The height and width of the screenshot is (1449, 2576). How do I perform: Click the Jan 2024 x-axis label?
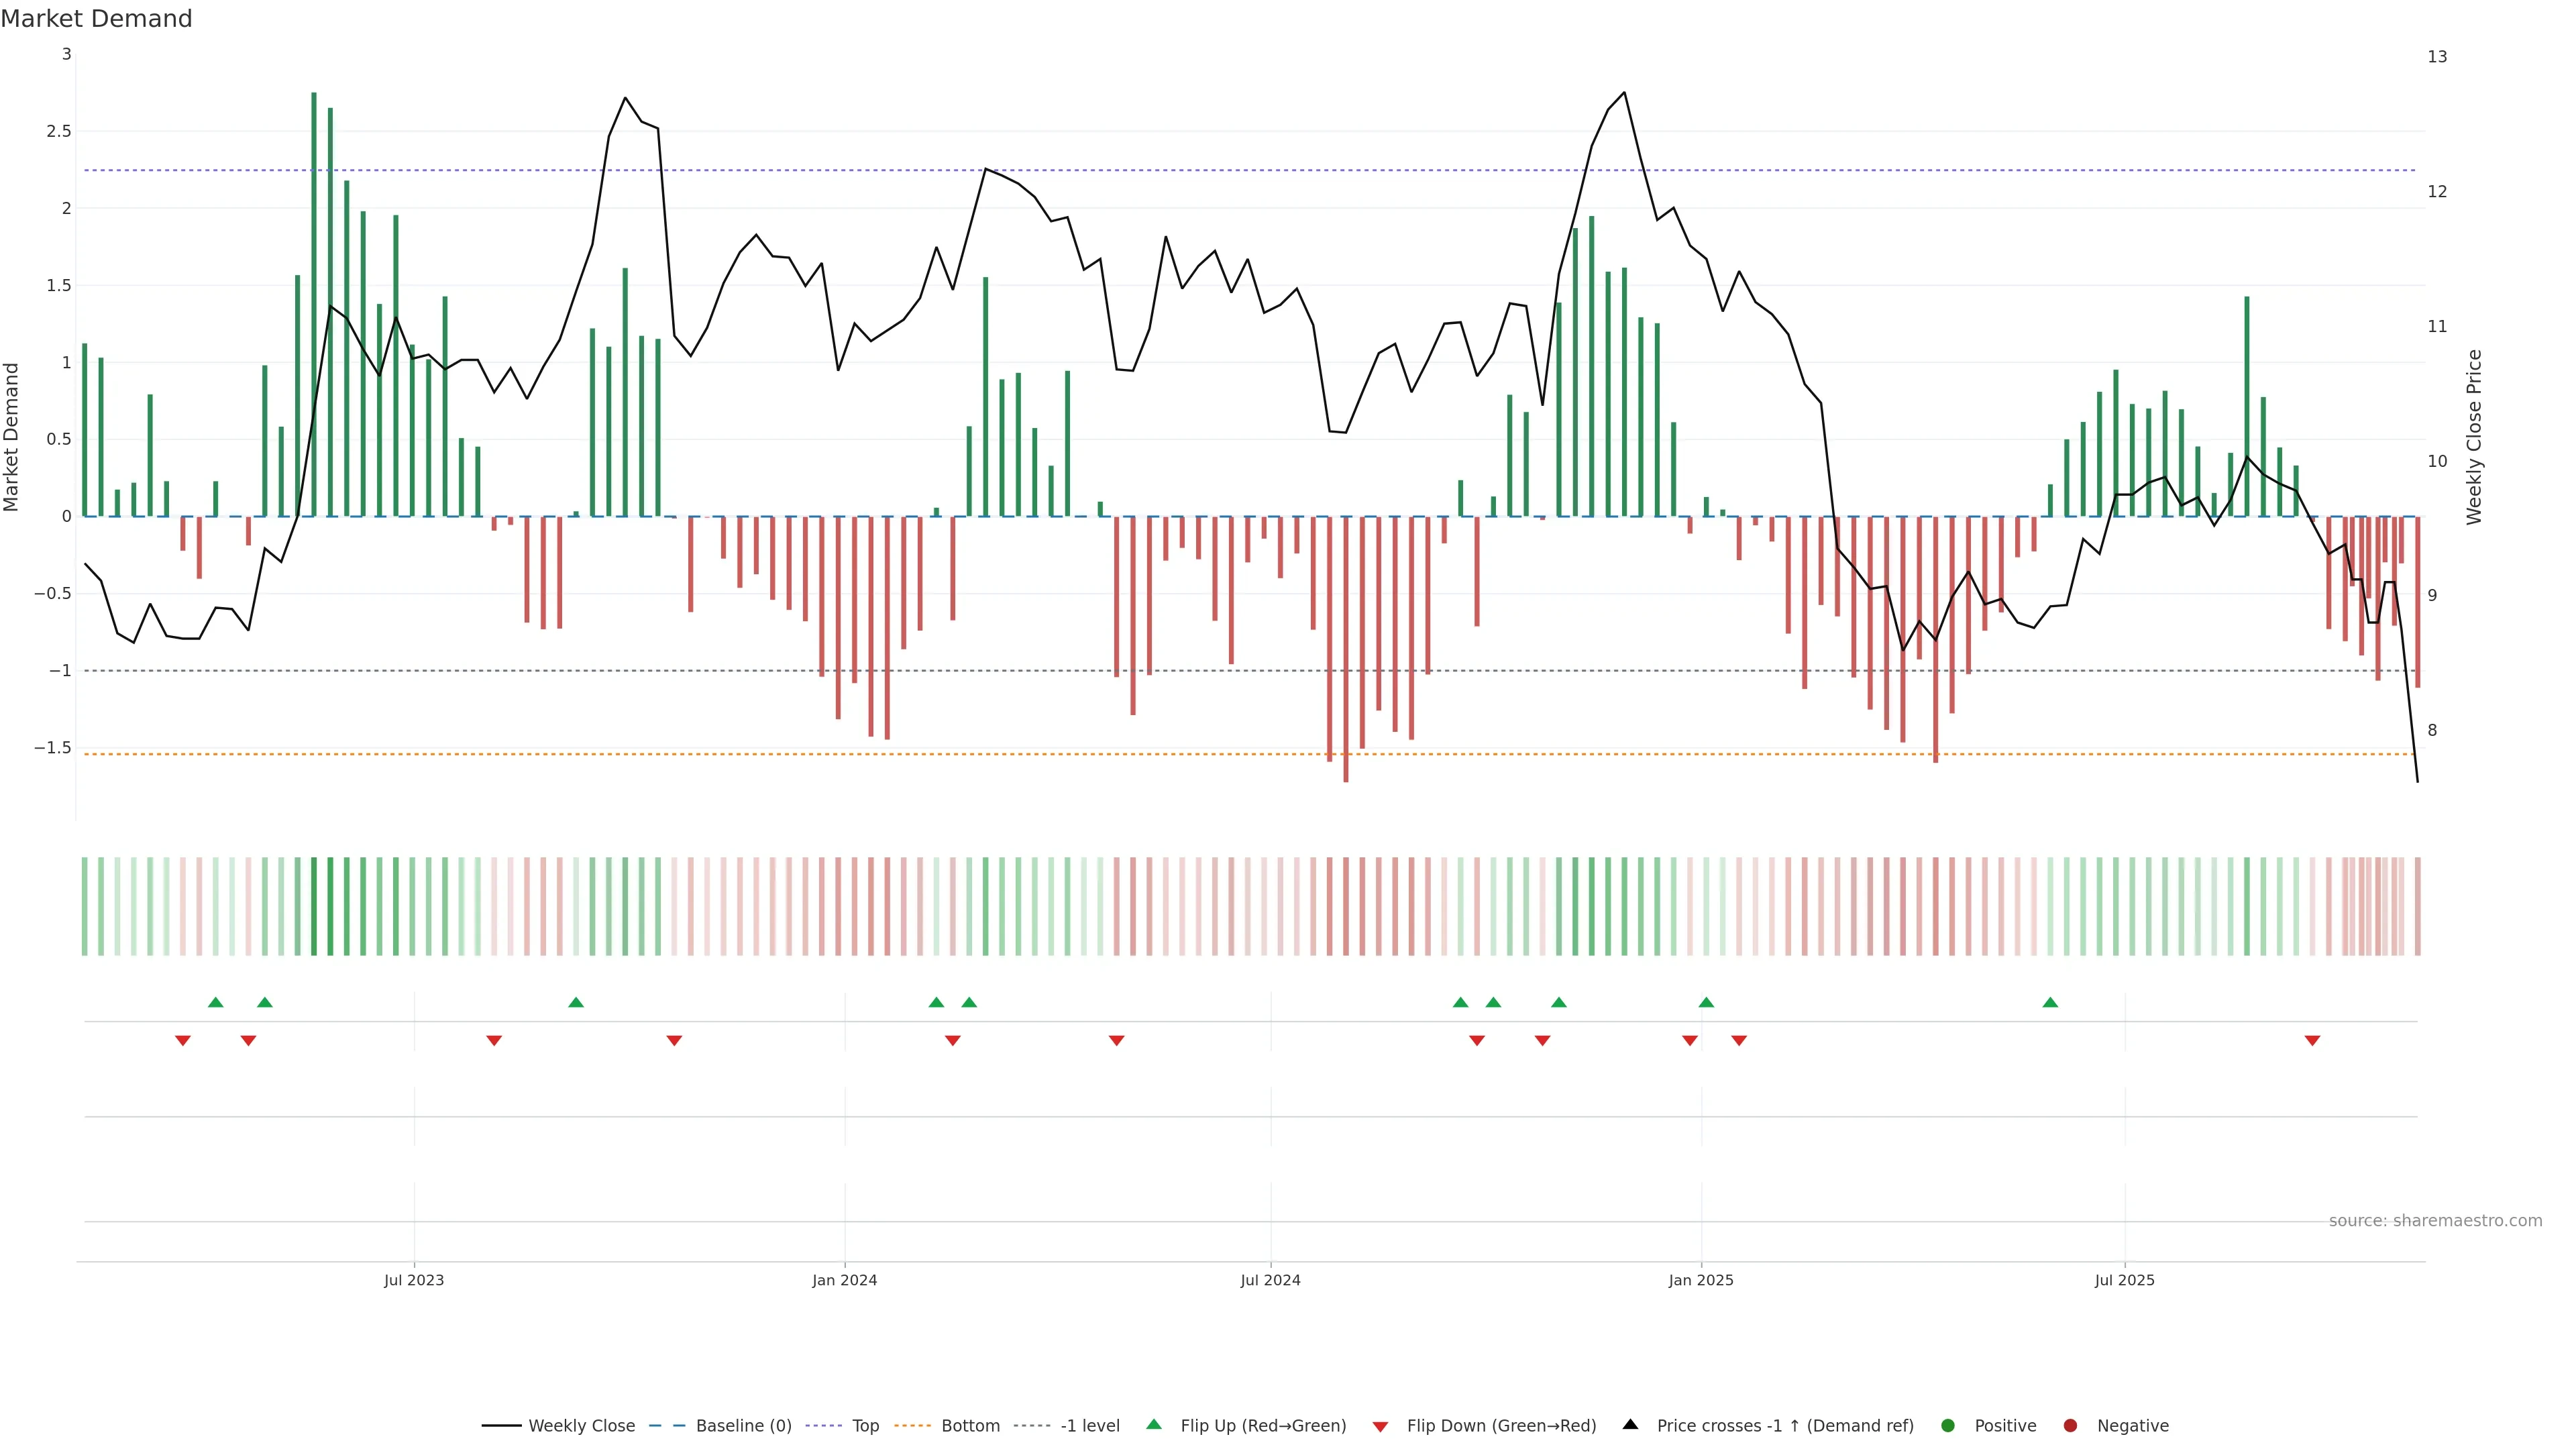click(x=844, y=1280)
